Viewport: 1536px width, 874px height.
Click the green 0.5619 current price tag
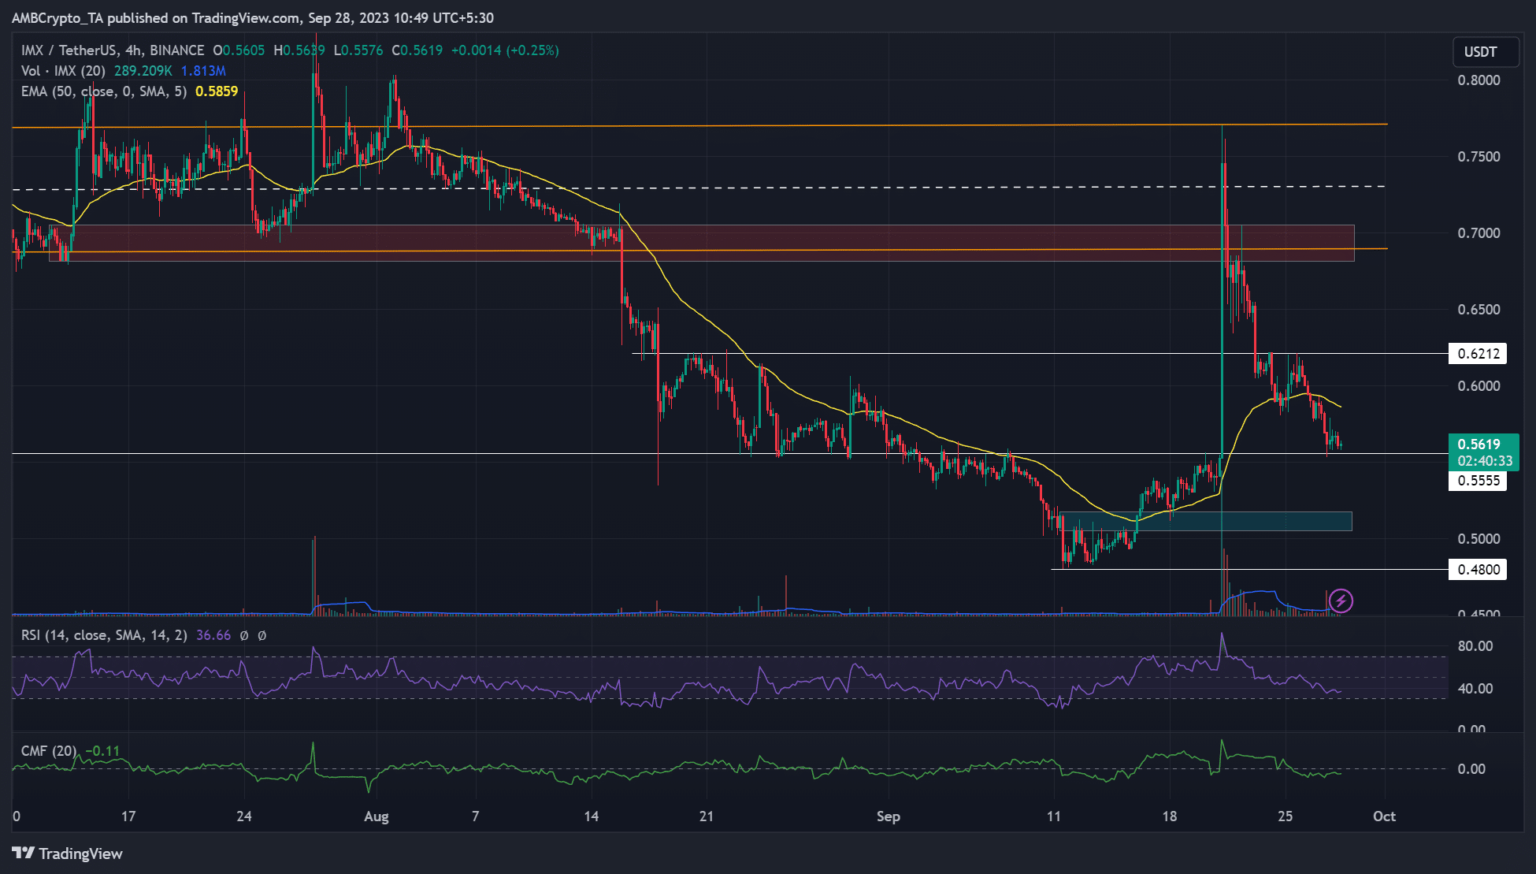tap(1483, 445)
